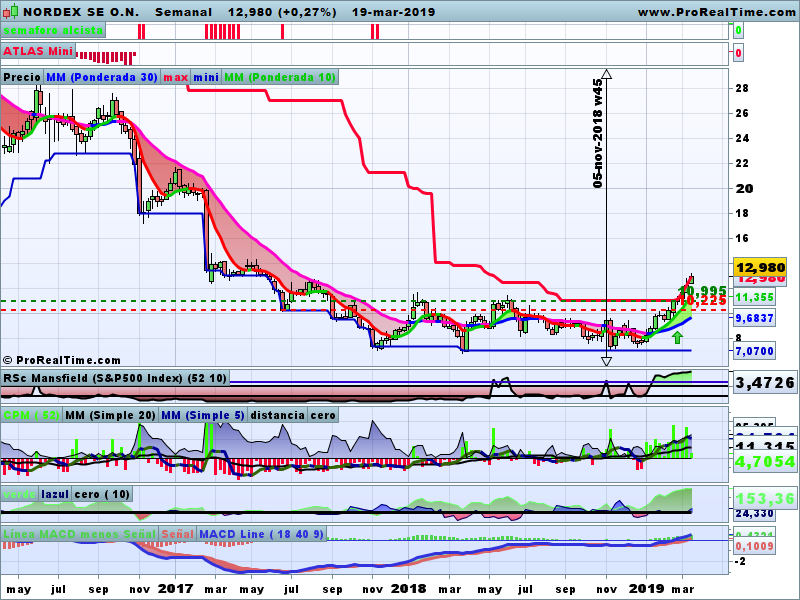Click the 2018 year label on time axis
This screenshot has height=600, width=800.
[x=408, y=588]
